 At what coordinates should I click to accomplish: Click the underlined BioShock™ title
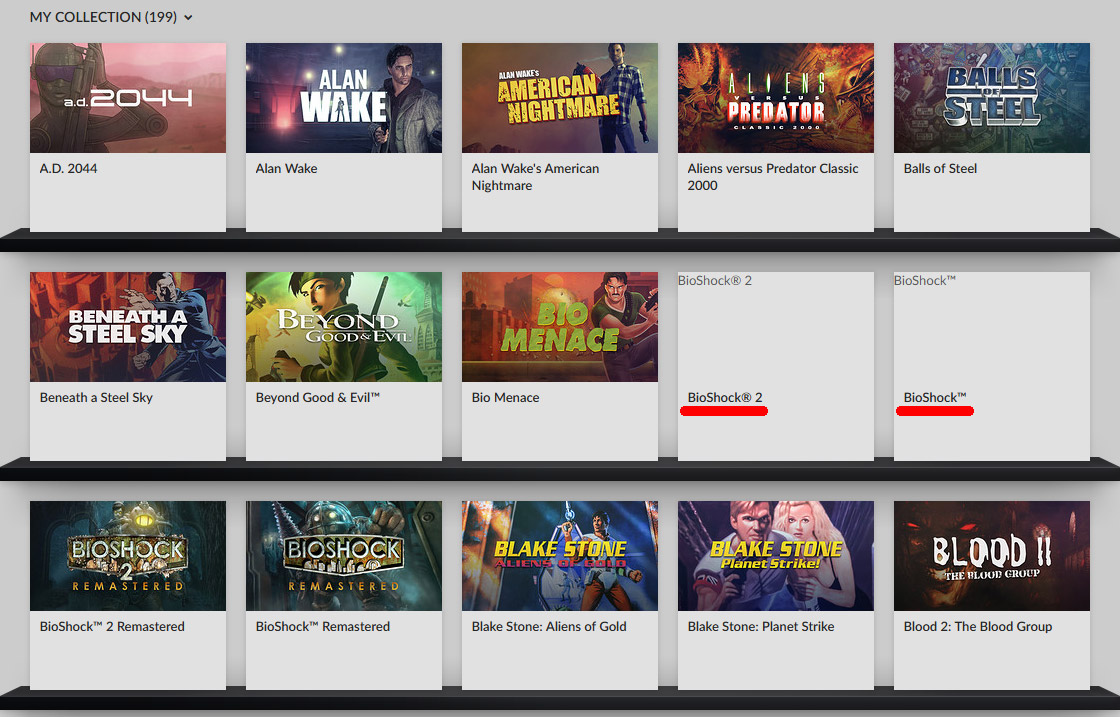point(935,398)
